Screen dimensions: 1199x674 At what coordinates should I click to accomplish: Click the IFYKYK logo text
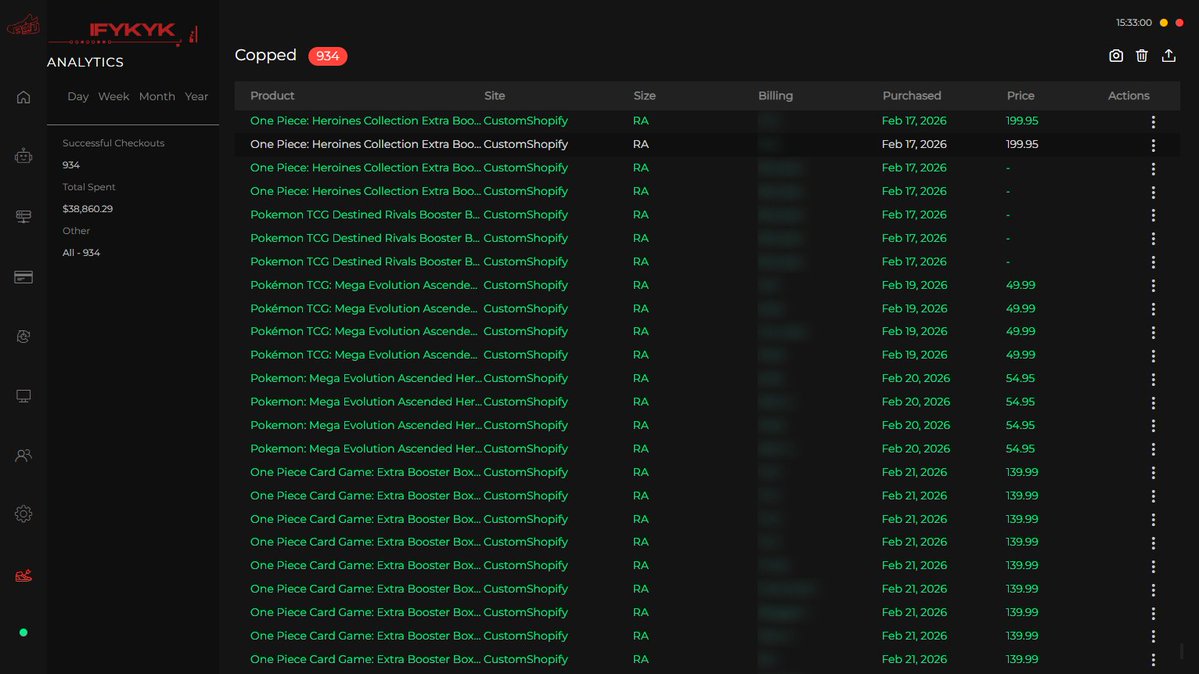point(132,30)
